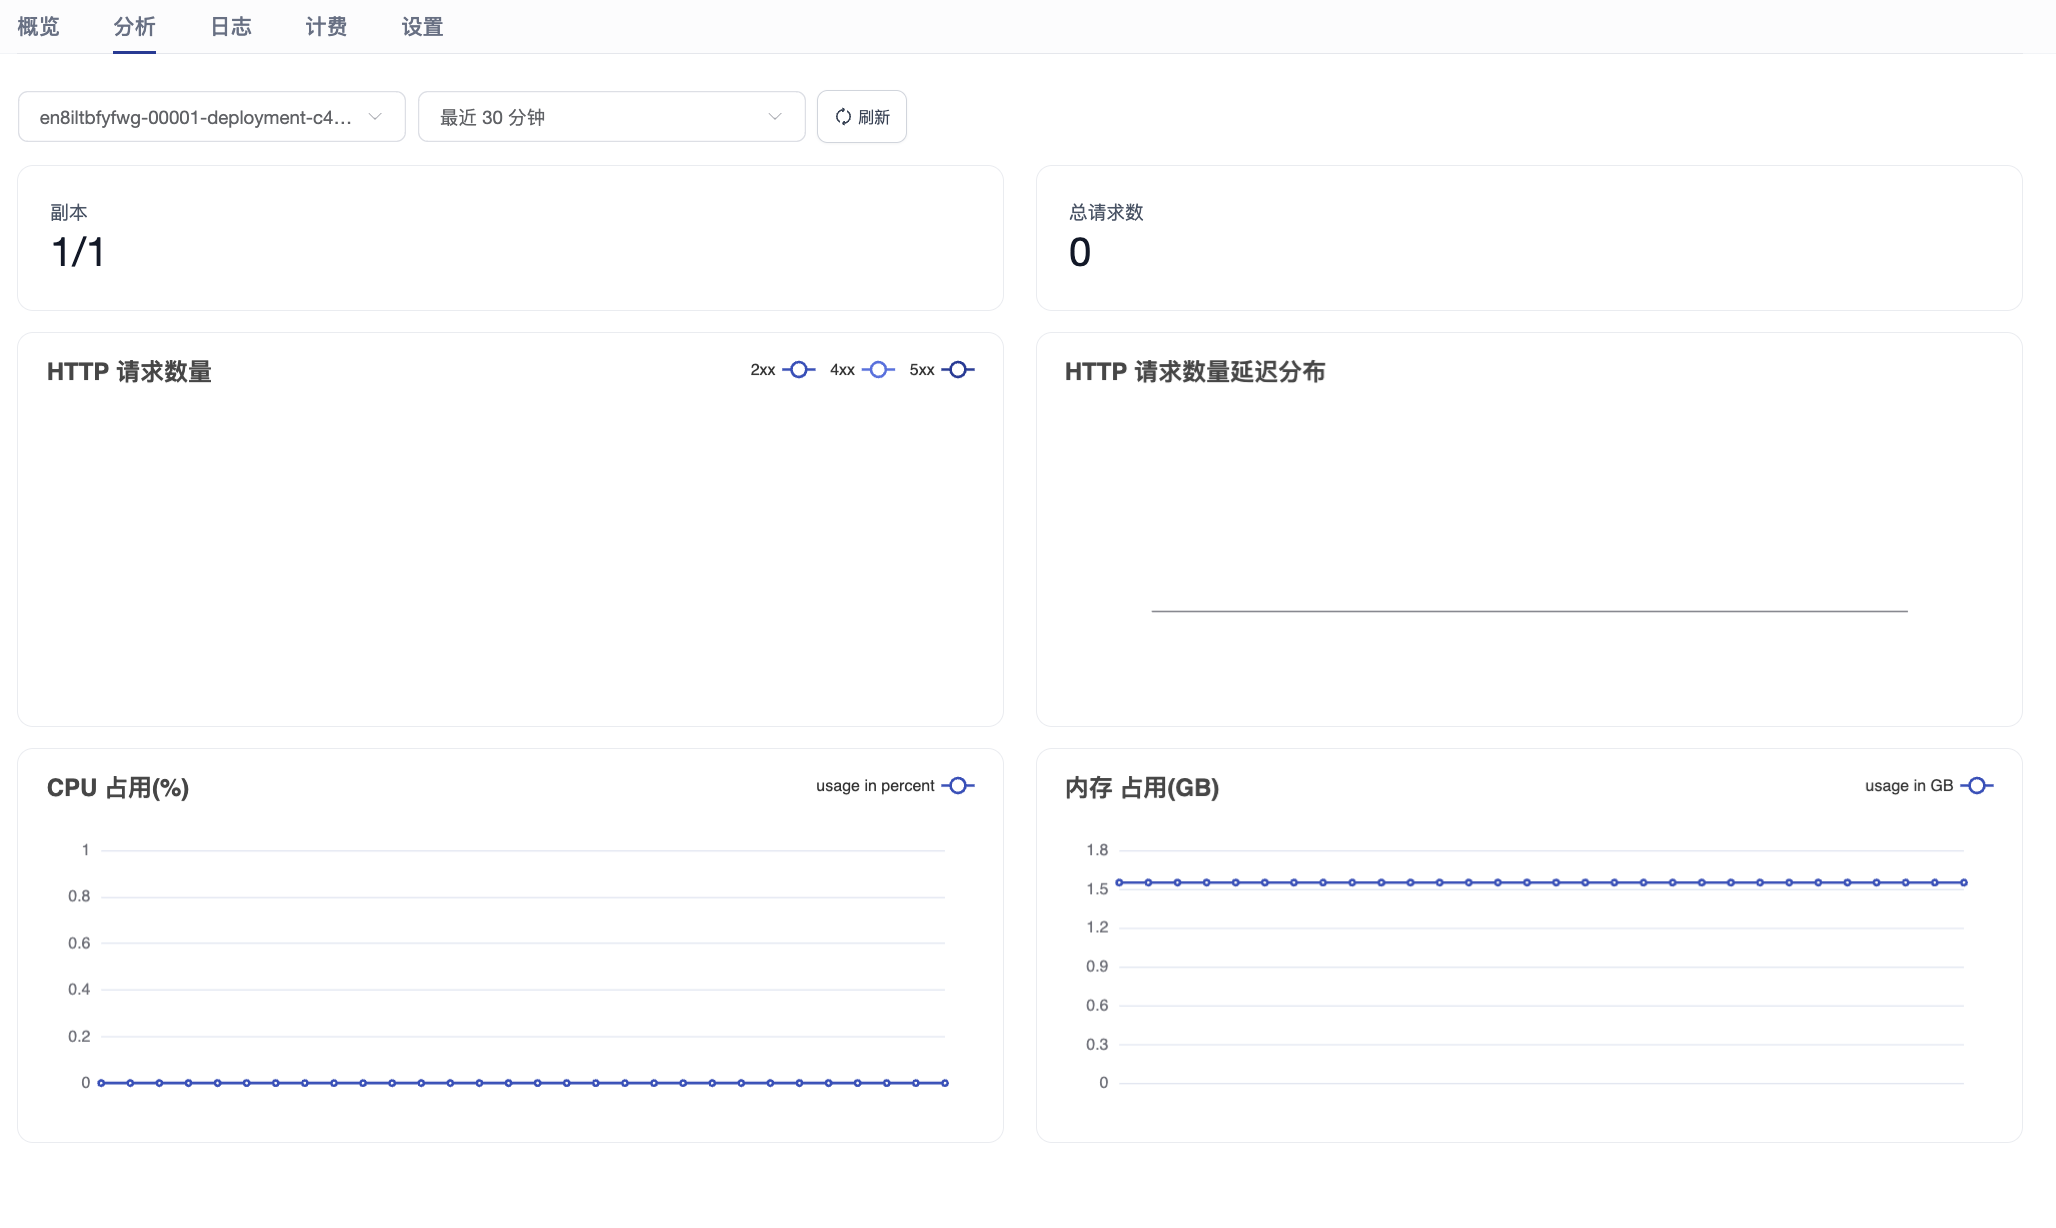Click the chevron on the deployment name selector
2056x1228 pixels.
(x=376, y=116)
